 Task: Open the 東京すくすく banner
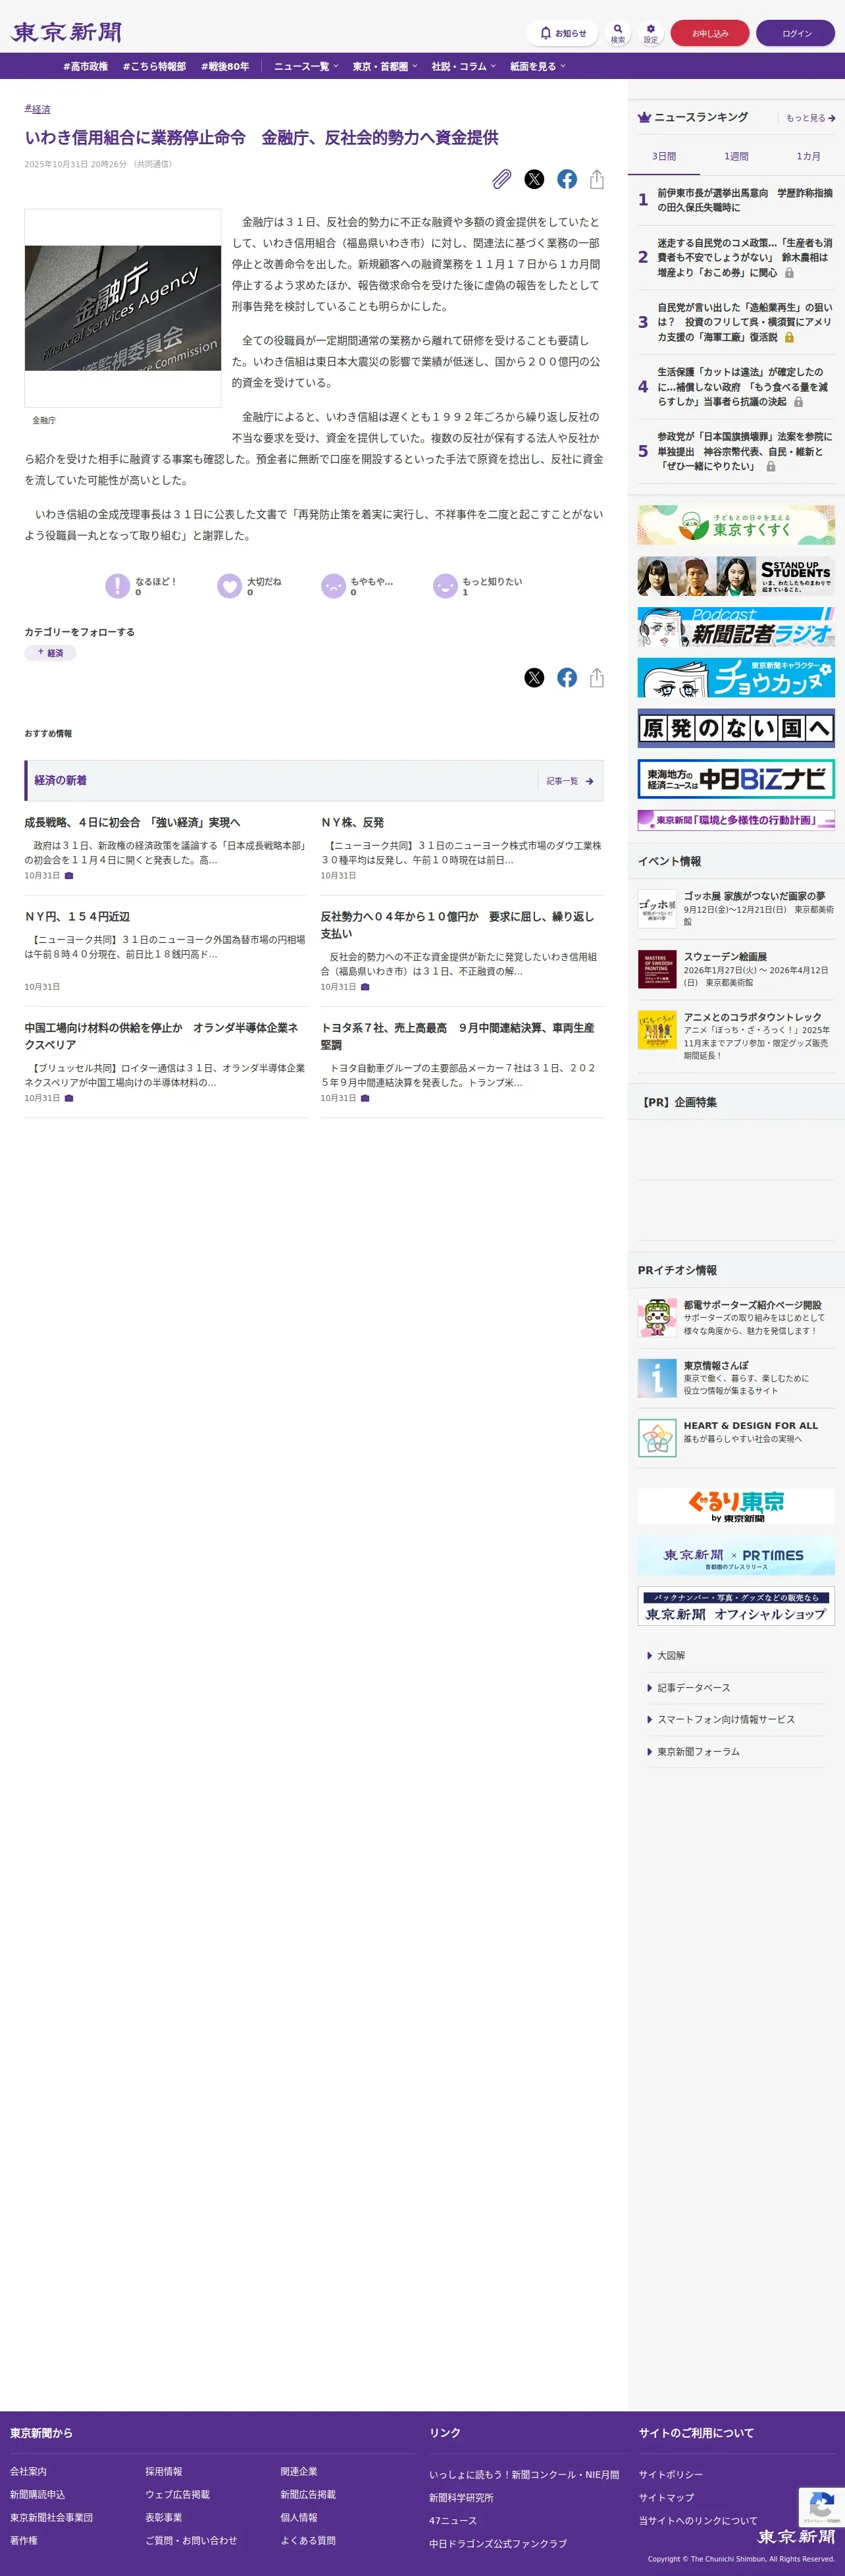pos(736,525)
